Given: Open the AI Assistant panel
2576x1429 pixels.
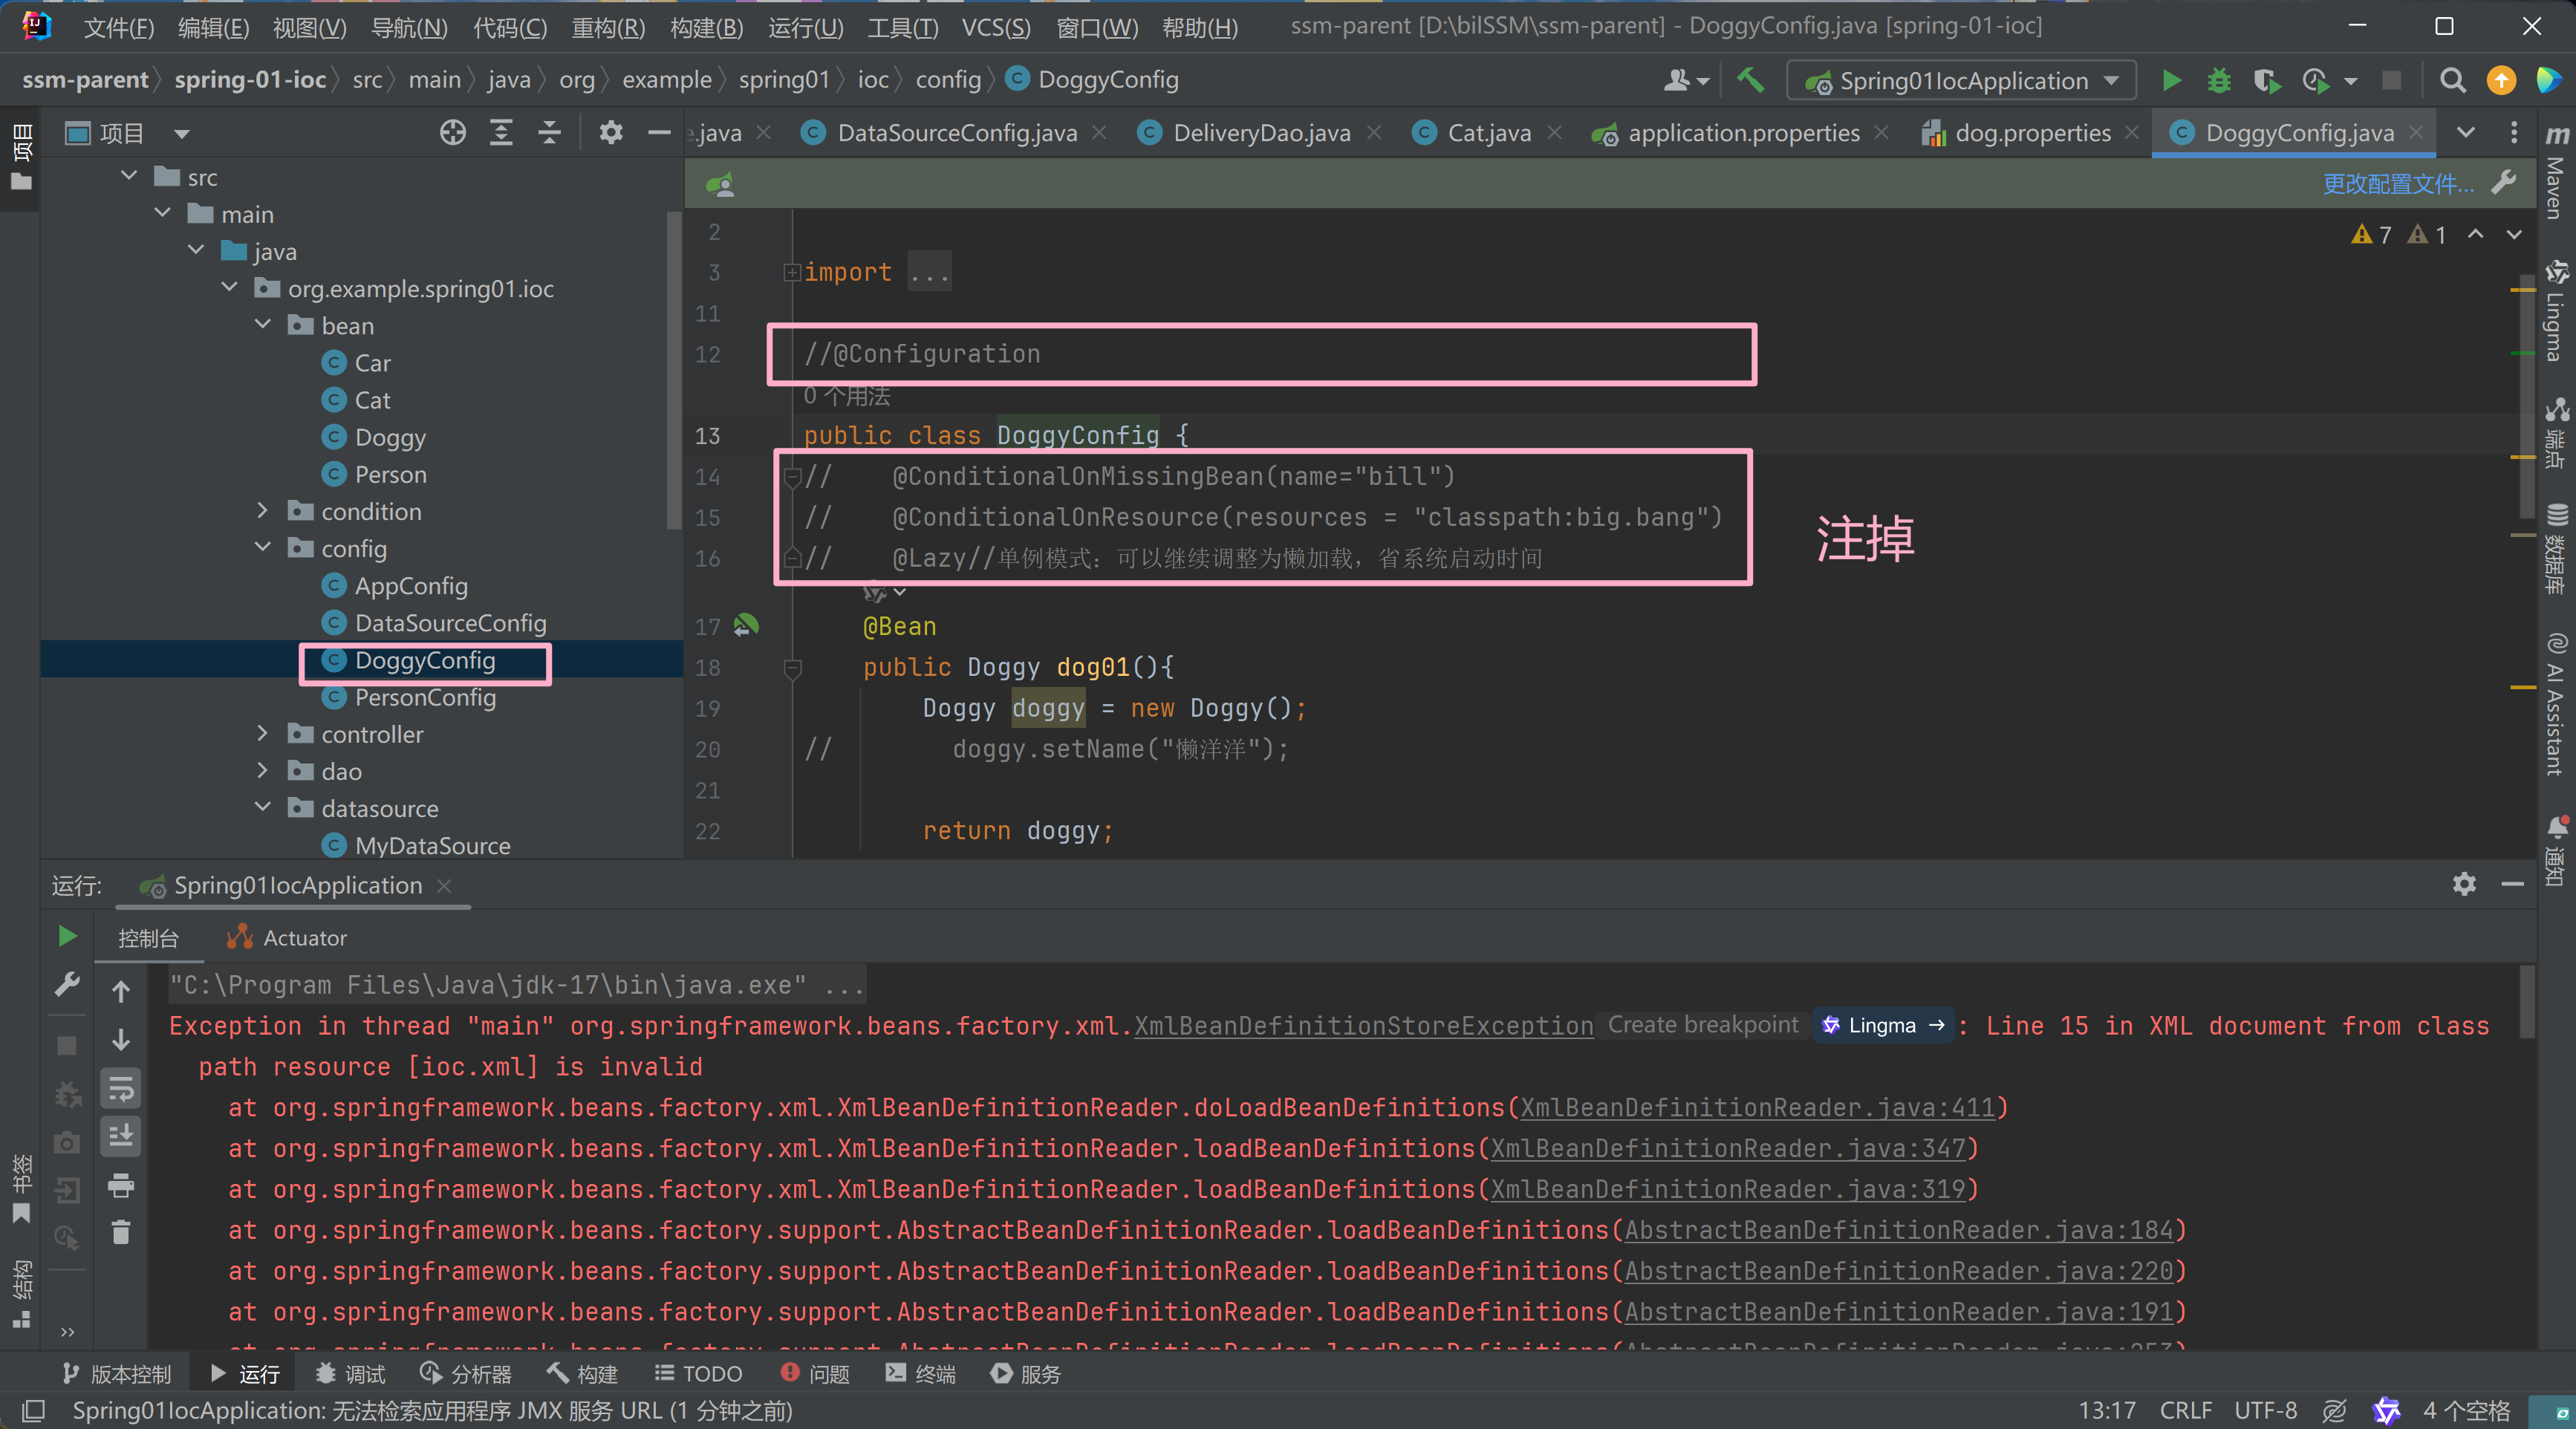Looking at the screenshot, I should coord(2557,700).
